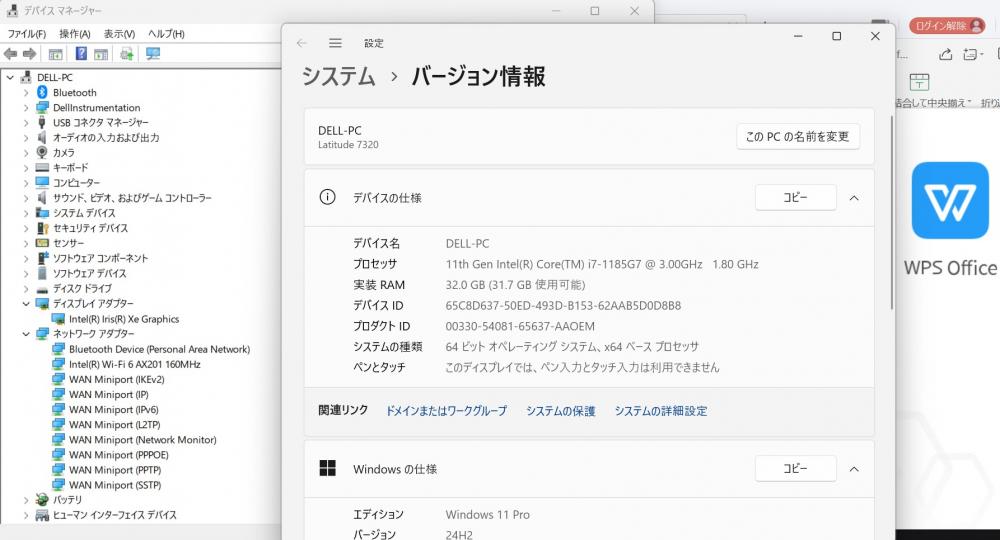Collapse the デバイスの仕様 section chevron
This screenshot has width=1000, height=540.
click(854, 198)
